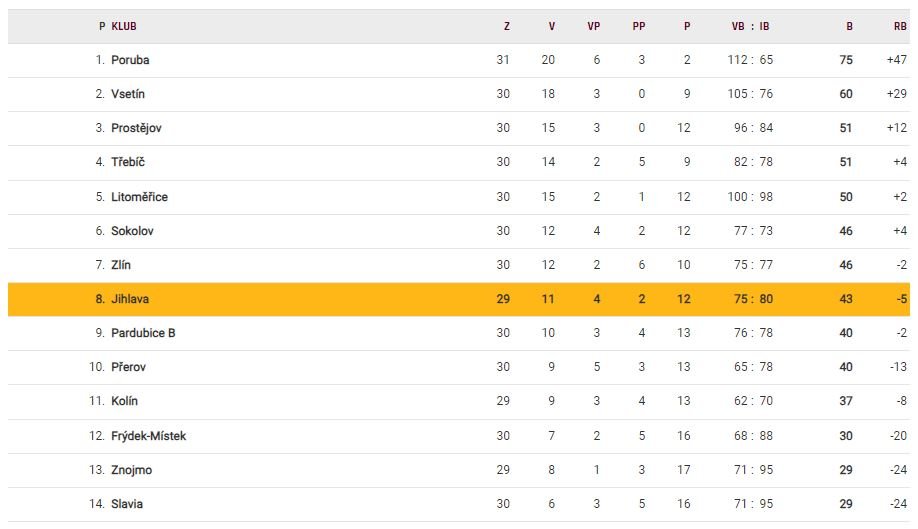Sort by the RB column header

900,27
